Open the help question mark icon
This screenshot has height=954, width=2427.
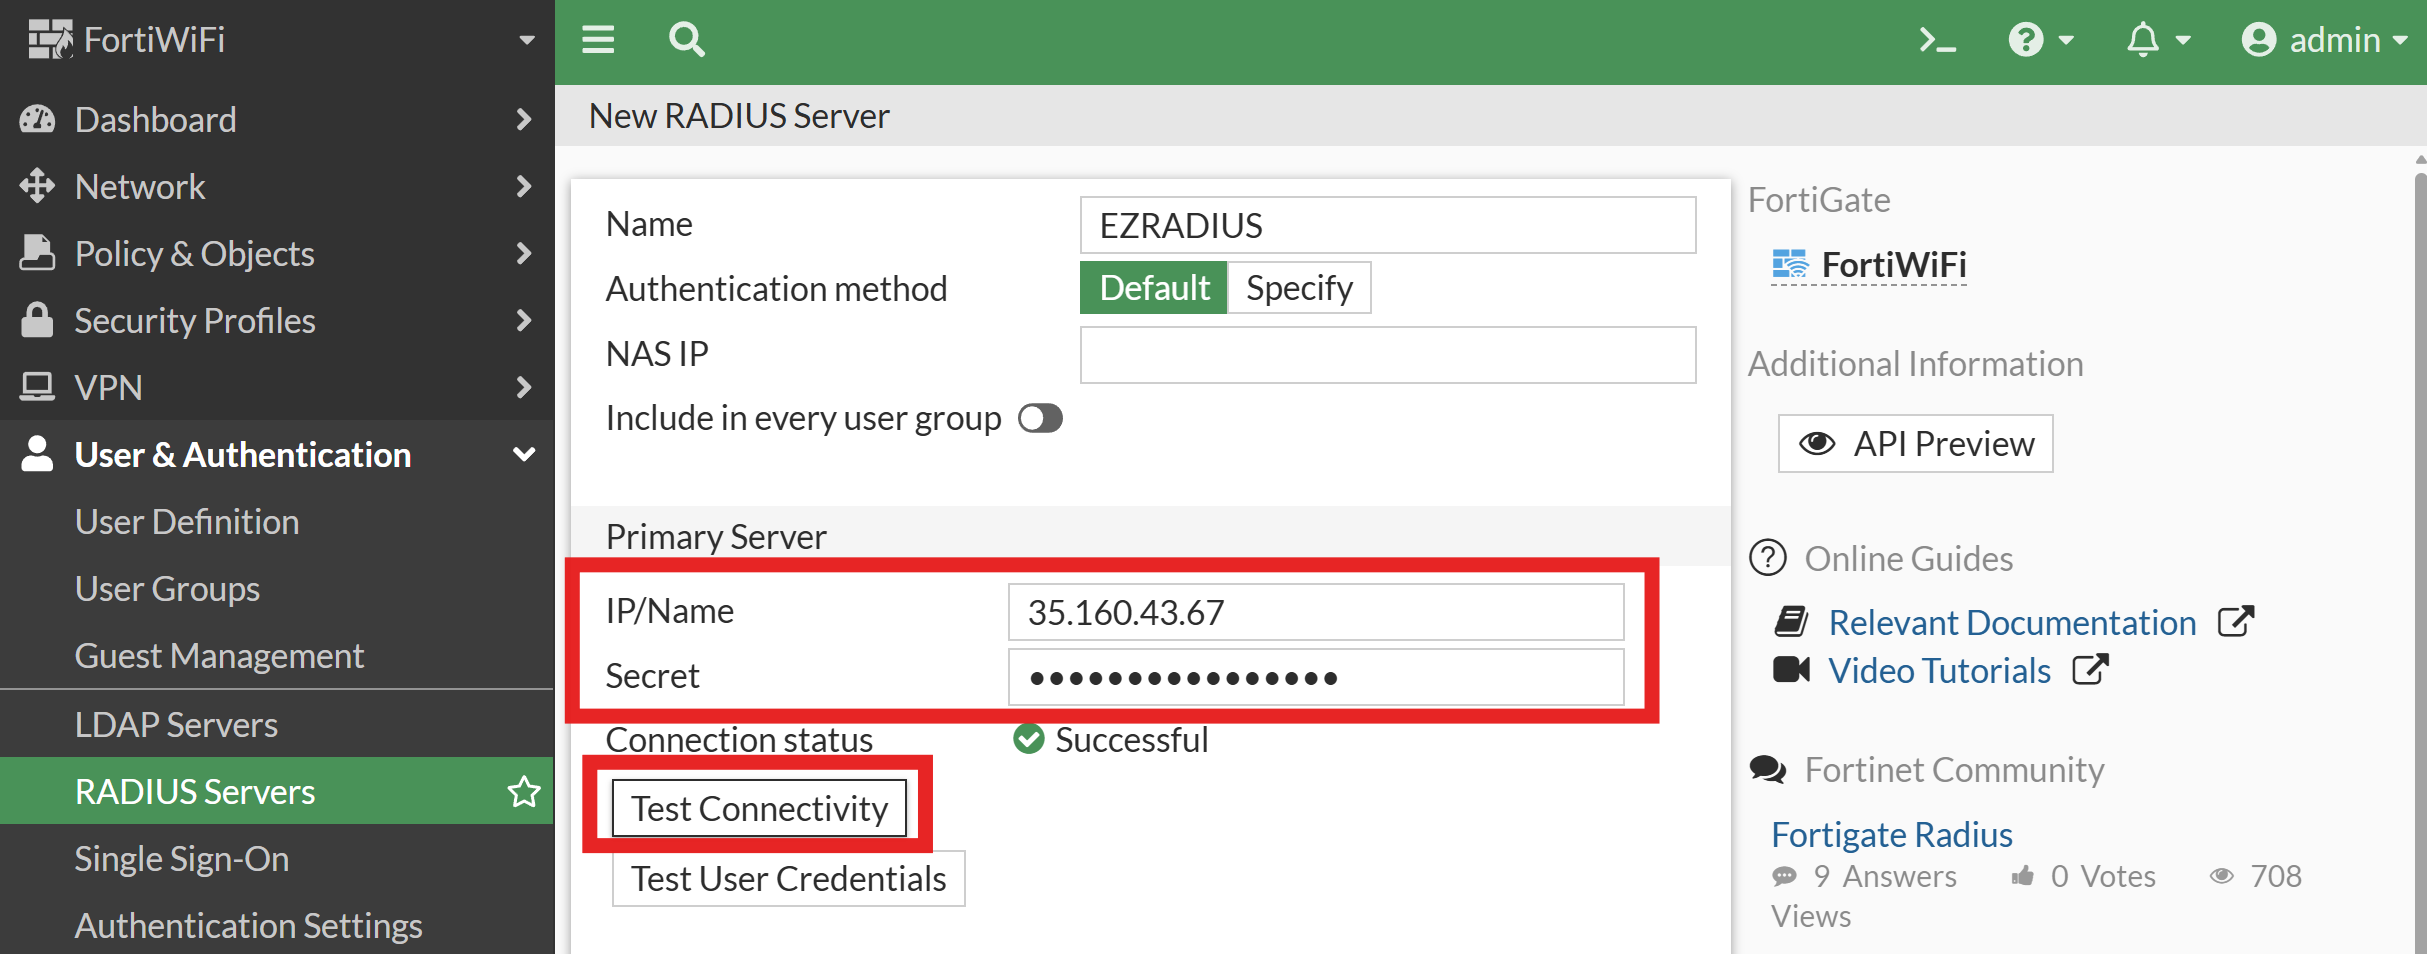click(2025, 39)
